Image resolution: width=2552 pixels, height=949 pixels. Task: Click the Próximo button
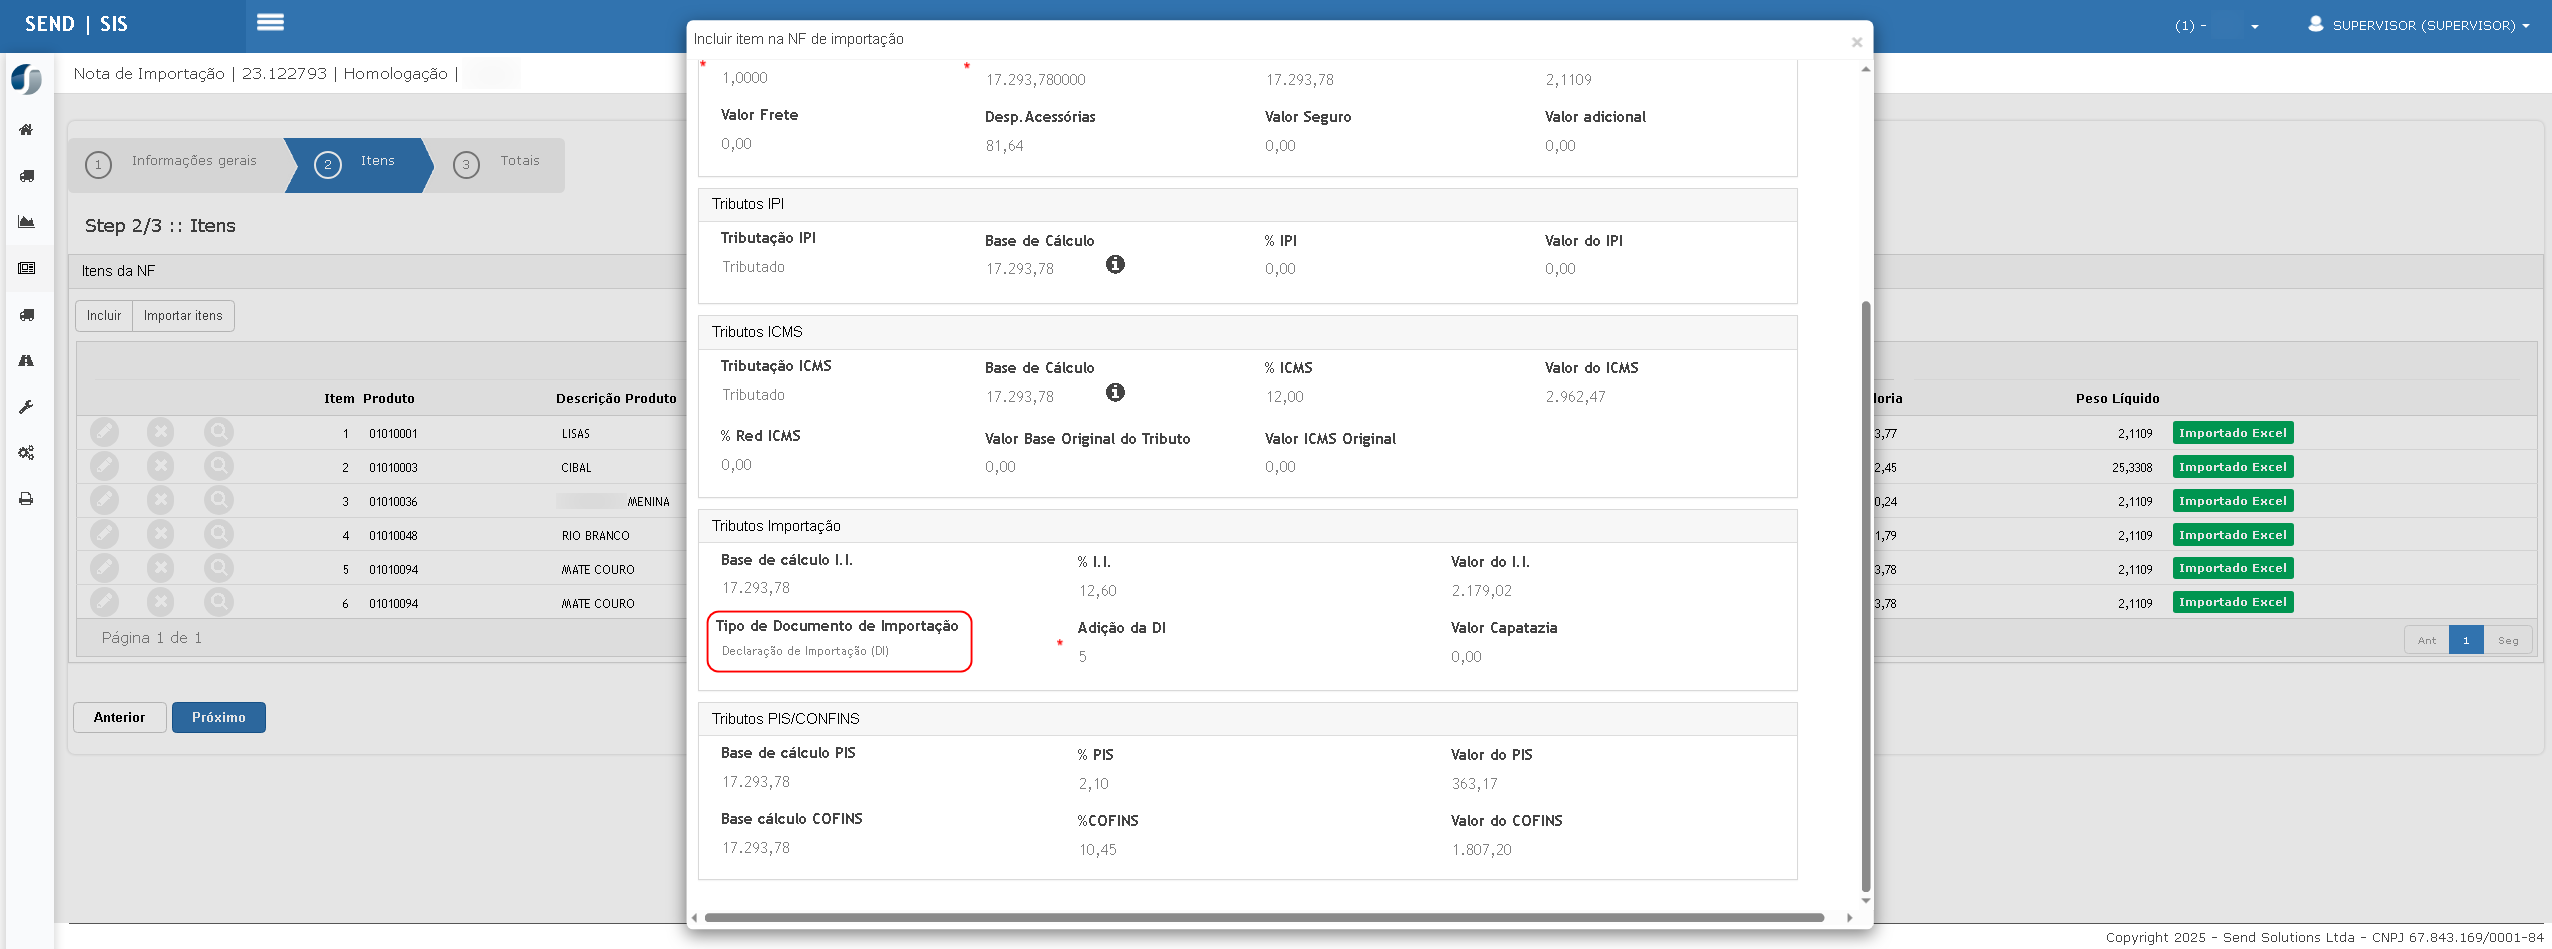pos(218,718)
